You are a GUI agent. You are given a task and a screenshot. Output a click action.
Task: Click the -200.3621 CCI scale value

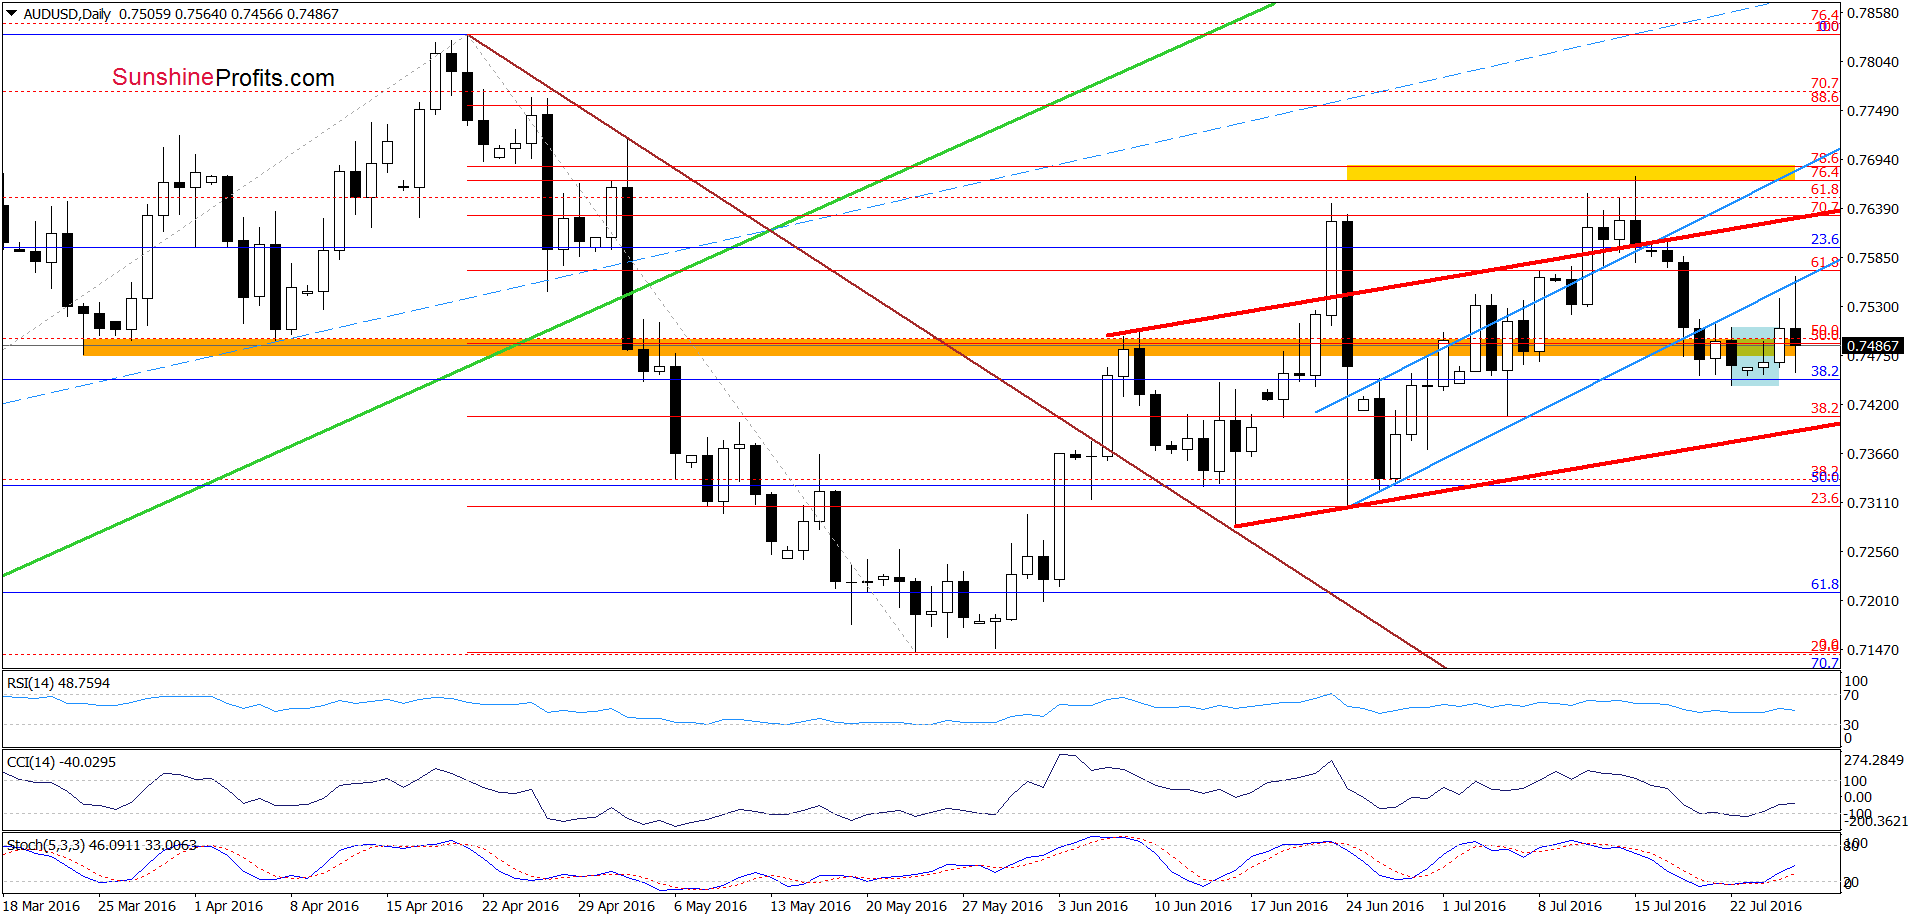1875,821
